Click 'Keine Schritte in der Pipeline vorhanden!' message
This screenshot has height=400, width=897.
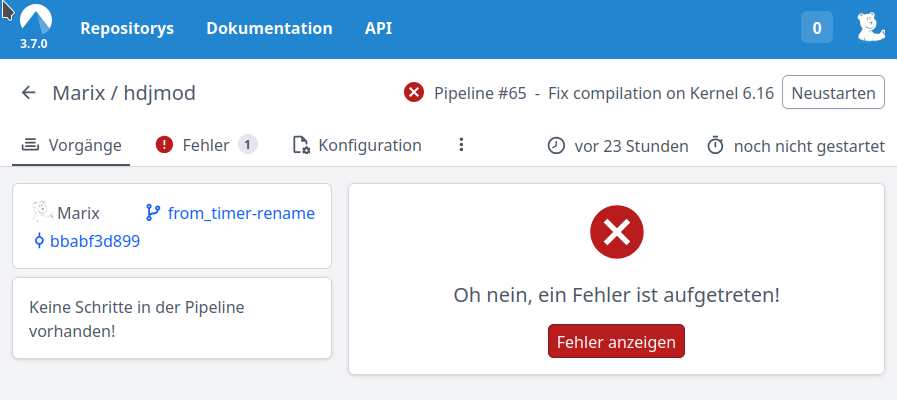[137, 319]
